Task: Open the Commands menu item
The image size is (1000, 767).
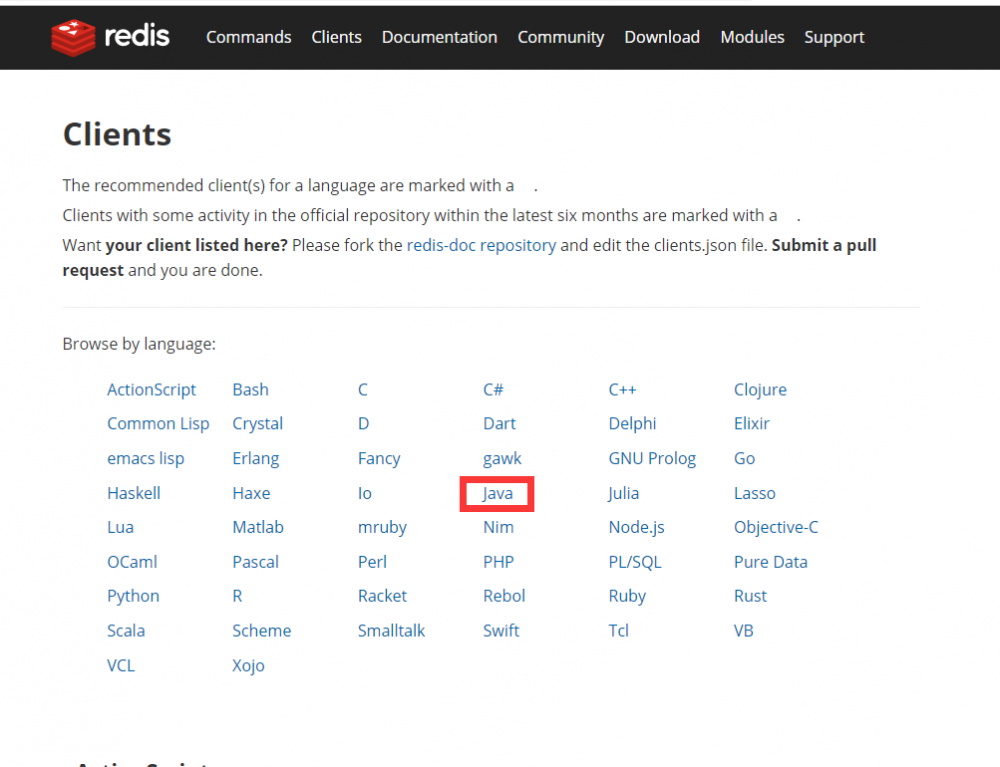Action: click(249, 38)
